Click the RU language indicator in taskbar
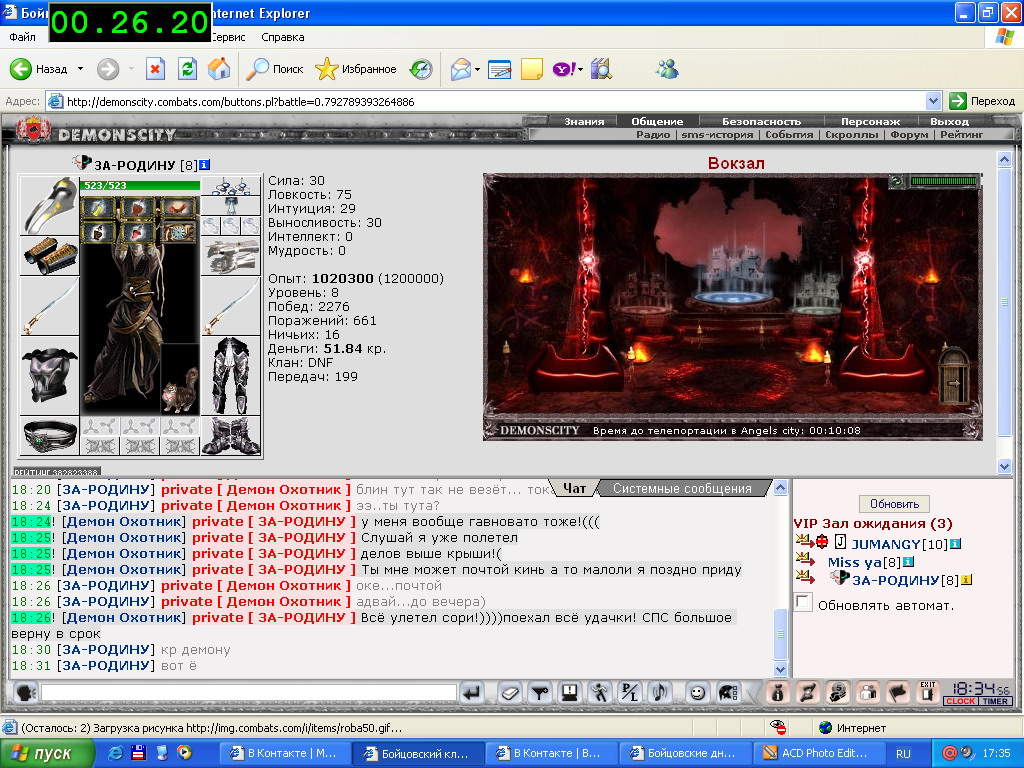This screenshot has height=768, width=1024. tap(903, 754)
